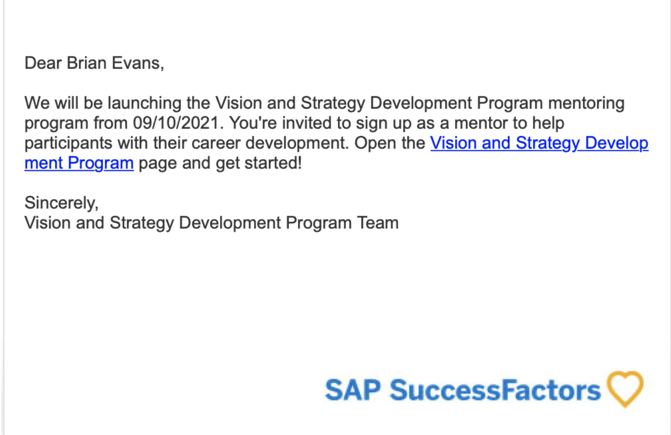This screenshot has height=435, width=671.
Task: Click the "SuccessFactors" logo text
Action: click(495, 388)
